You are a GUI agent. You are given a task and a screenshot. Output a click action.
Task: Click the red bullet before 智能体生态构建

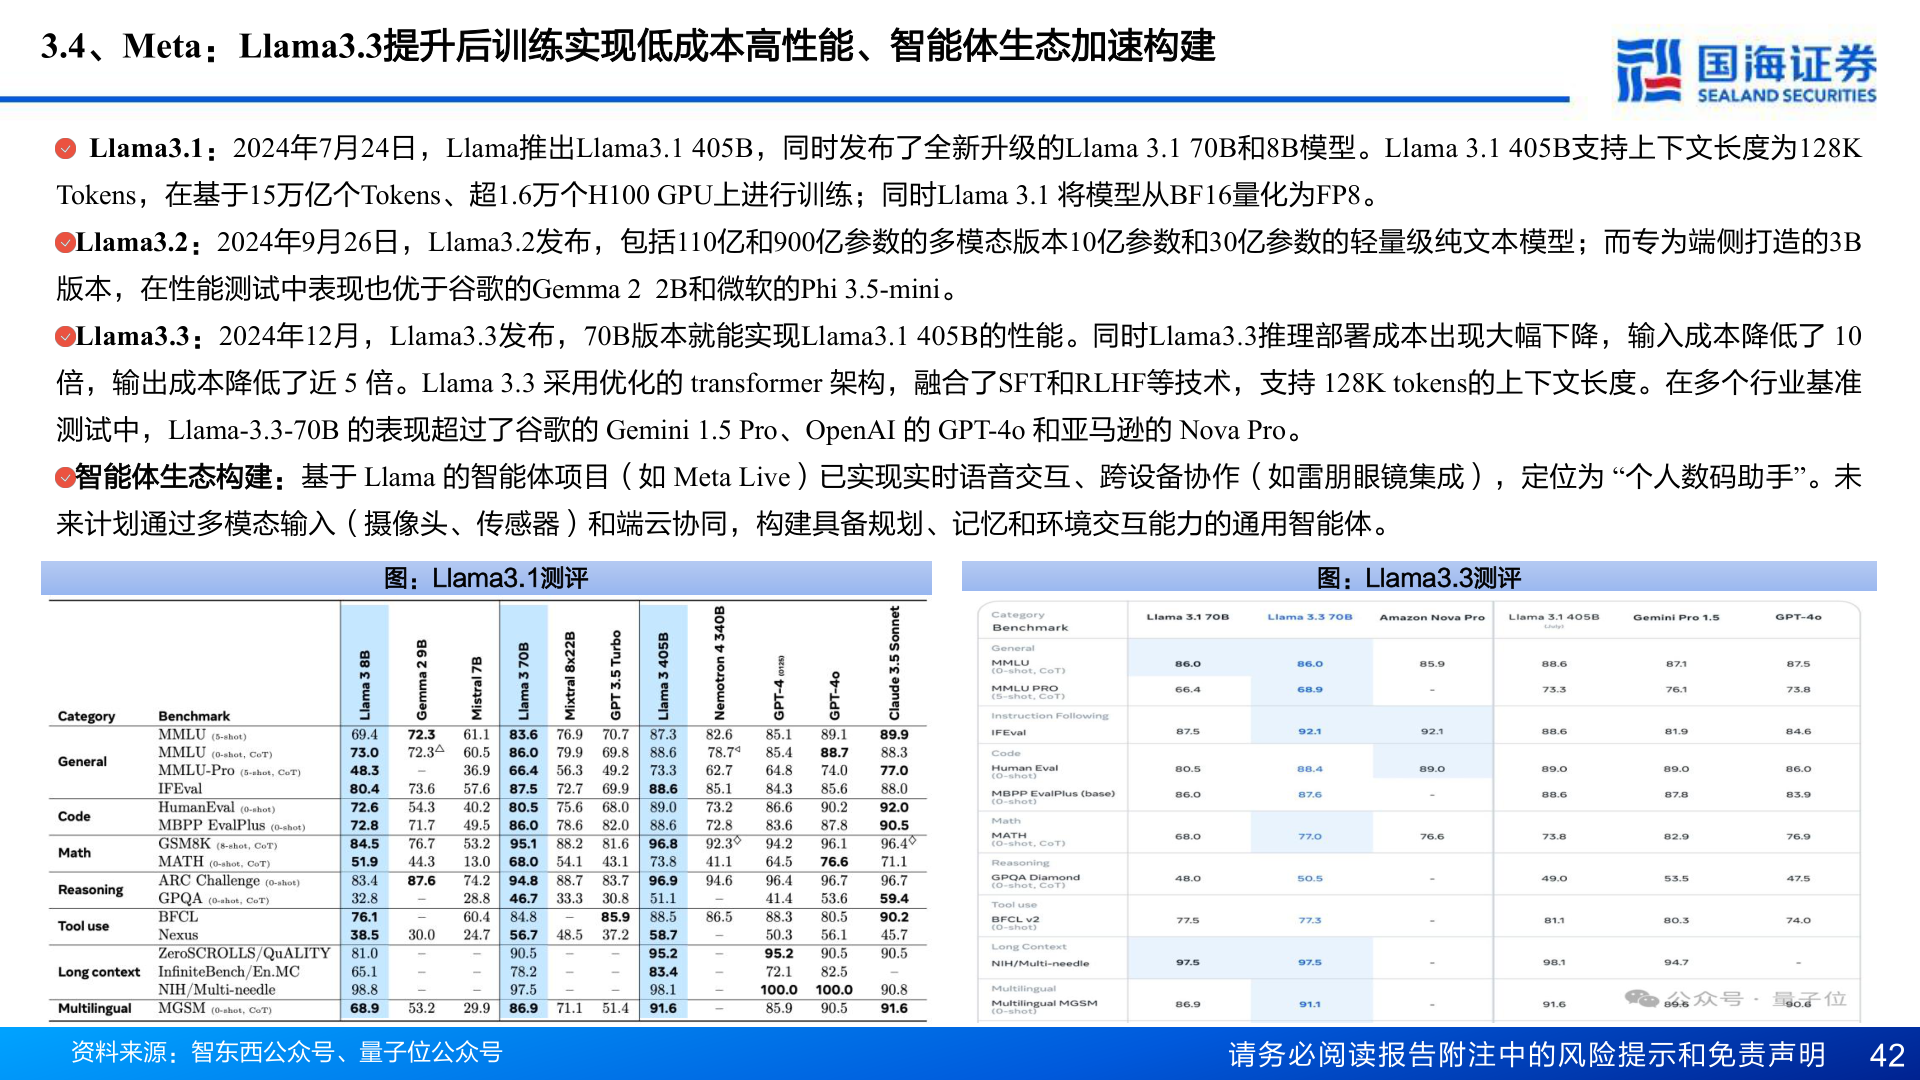[65, 478]
